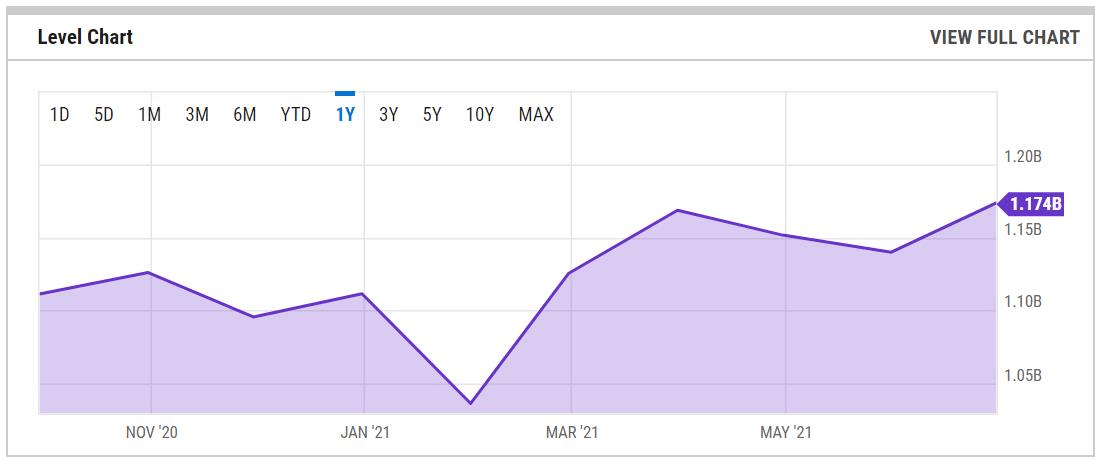
Task: Click the MAY '21 axis label
Action: tap(786, 432)
